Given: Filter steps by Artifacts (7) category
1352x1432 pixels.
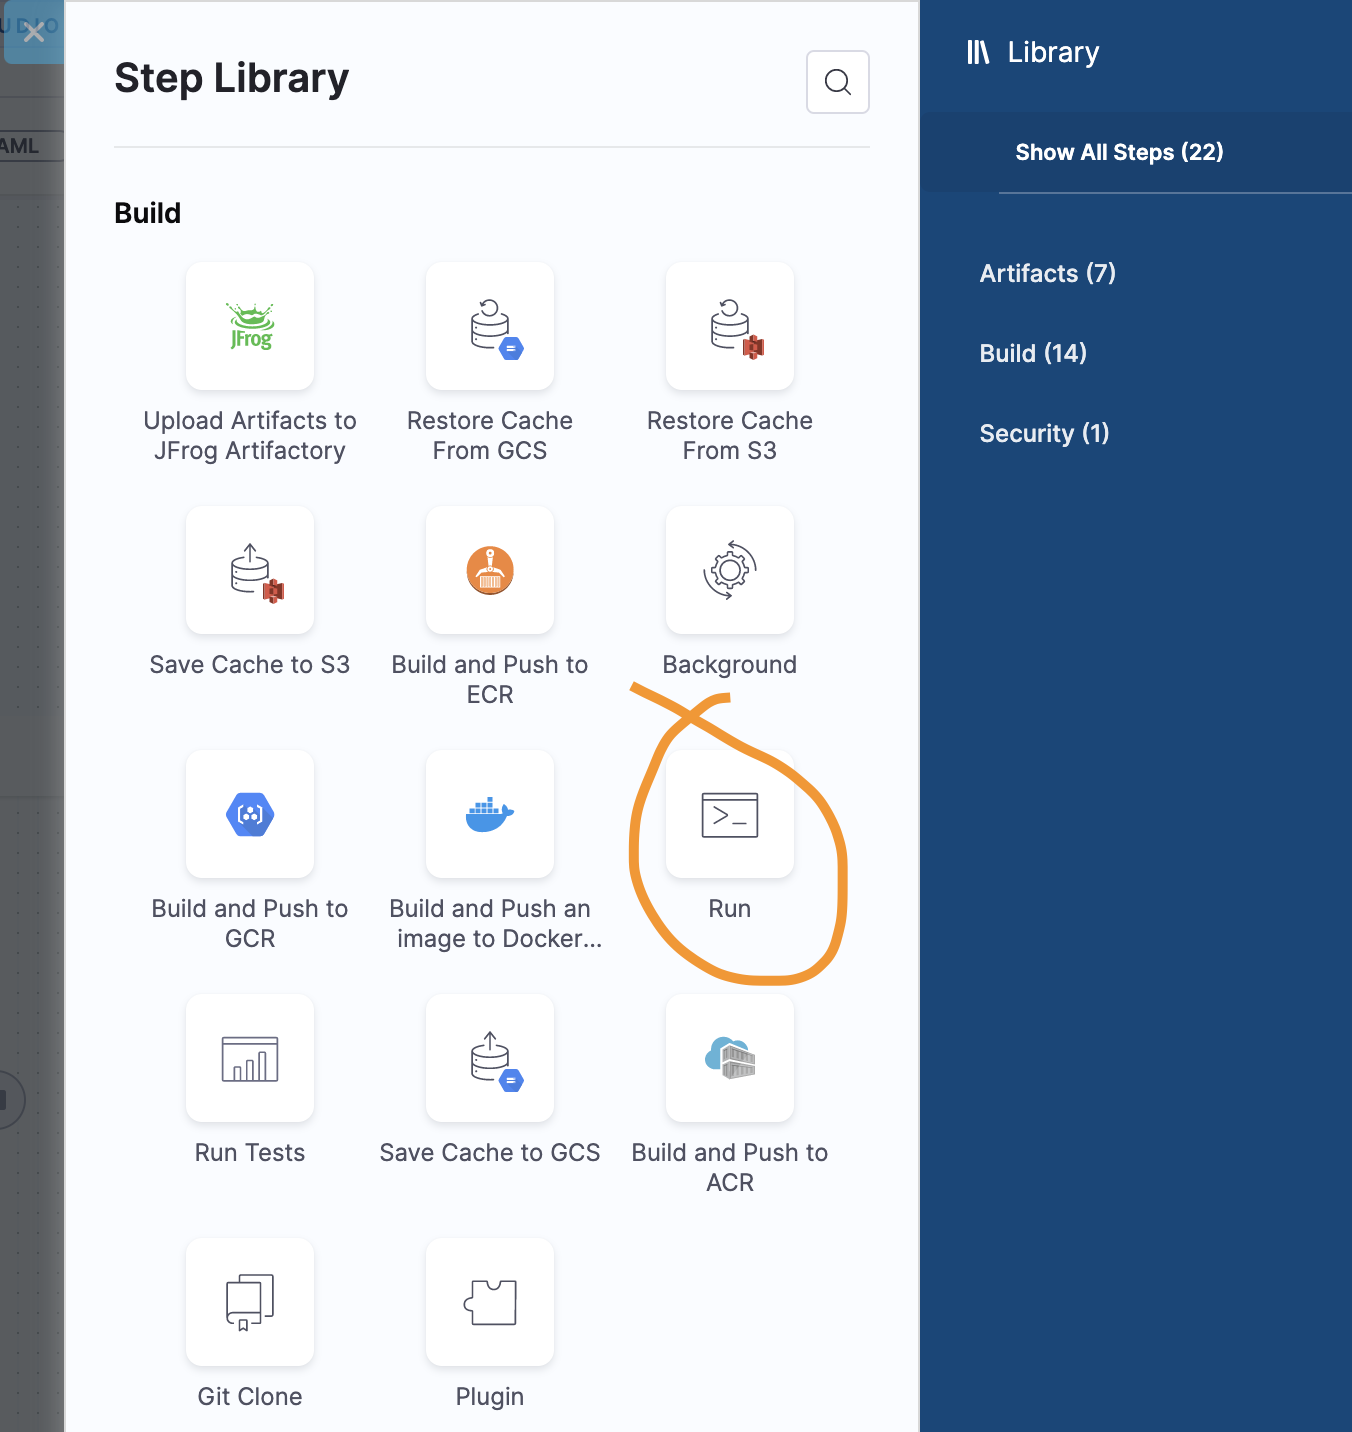Looking at the screenshot, I should [1047, 273].
